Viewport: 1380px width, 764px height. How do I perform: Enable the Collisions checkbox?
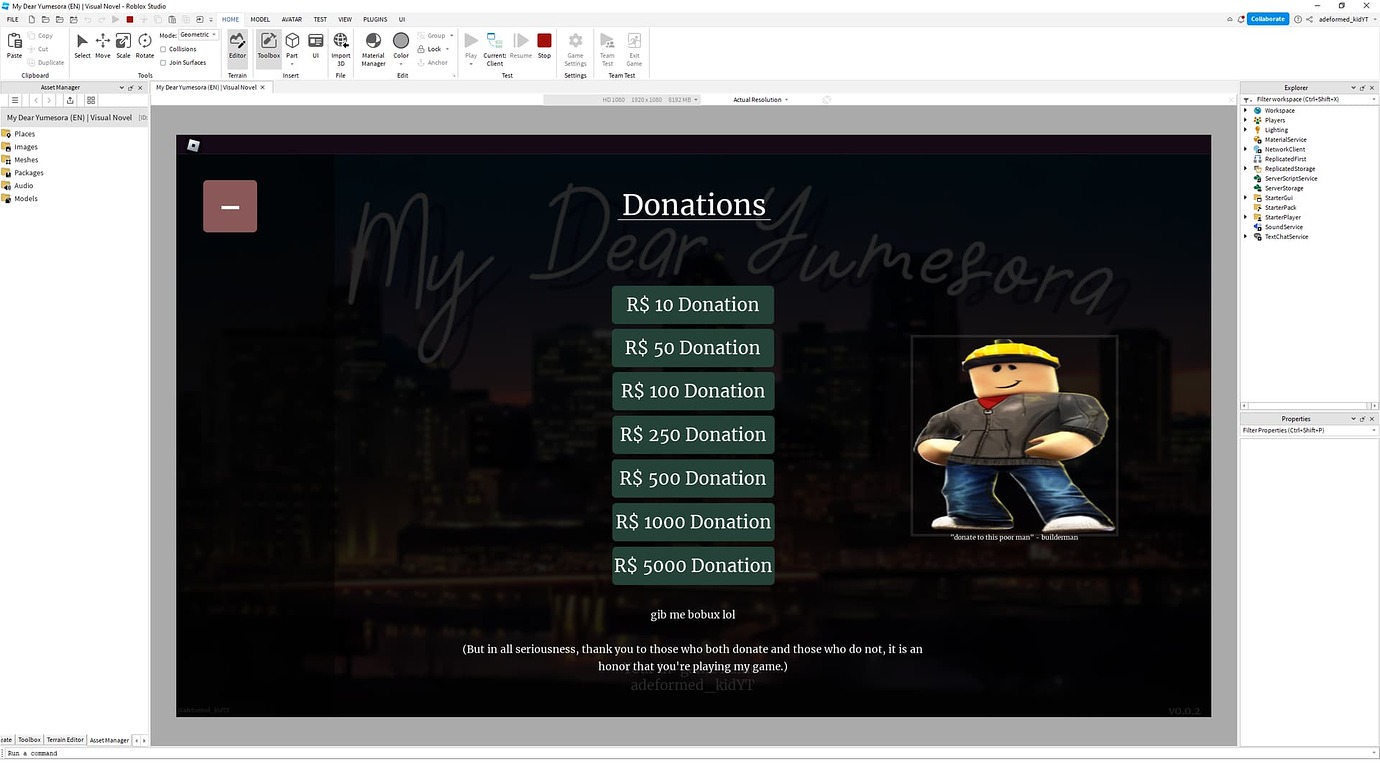[162, 48]
